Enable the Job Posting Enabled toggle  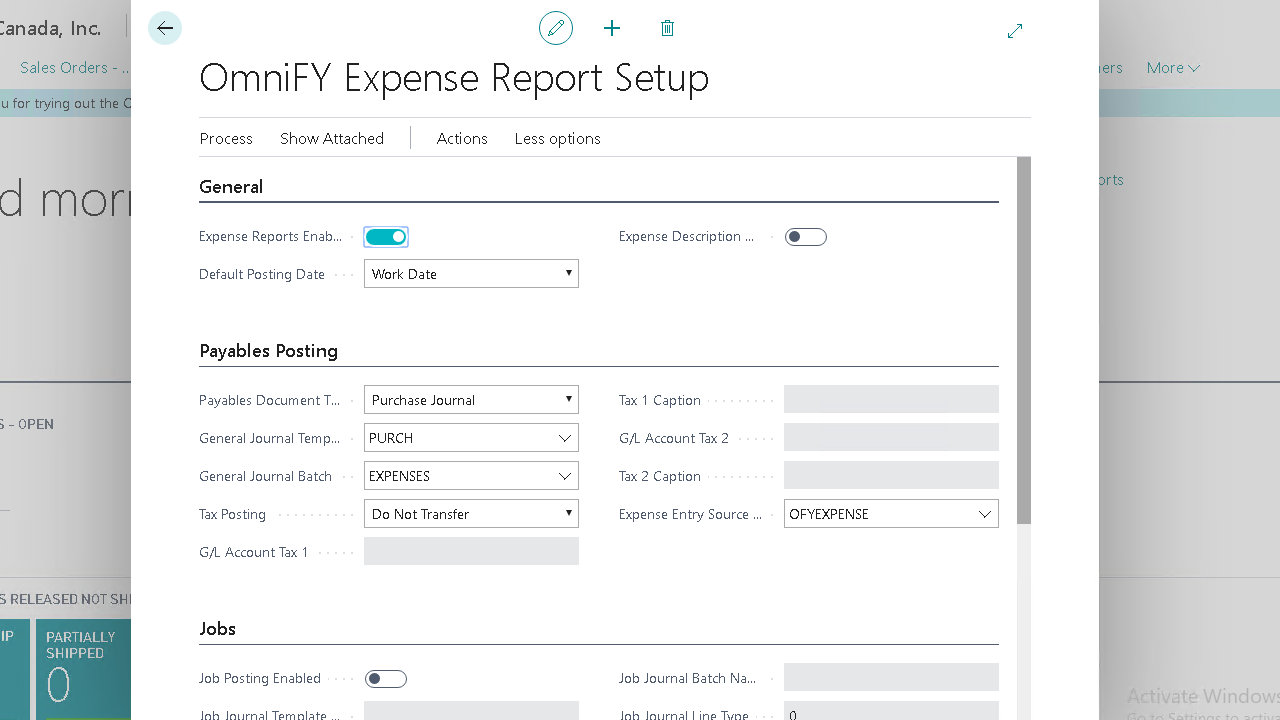click(x=386, y=679)
